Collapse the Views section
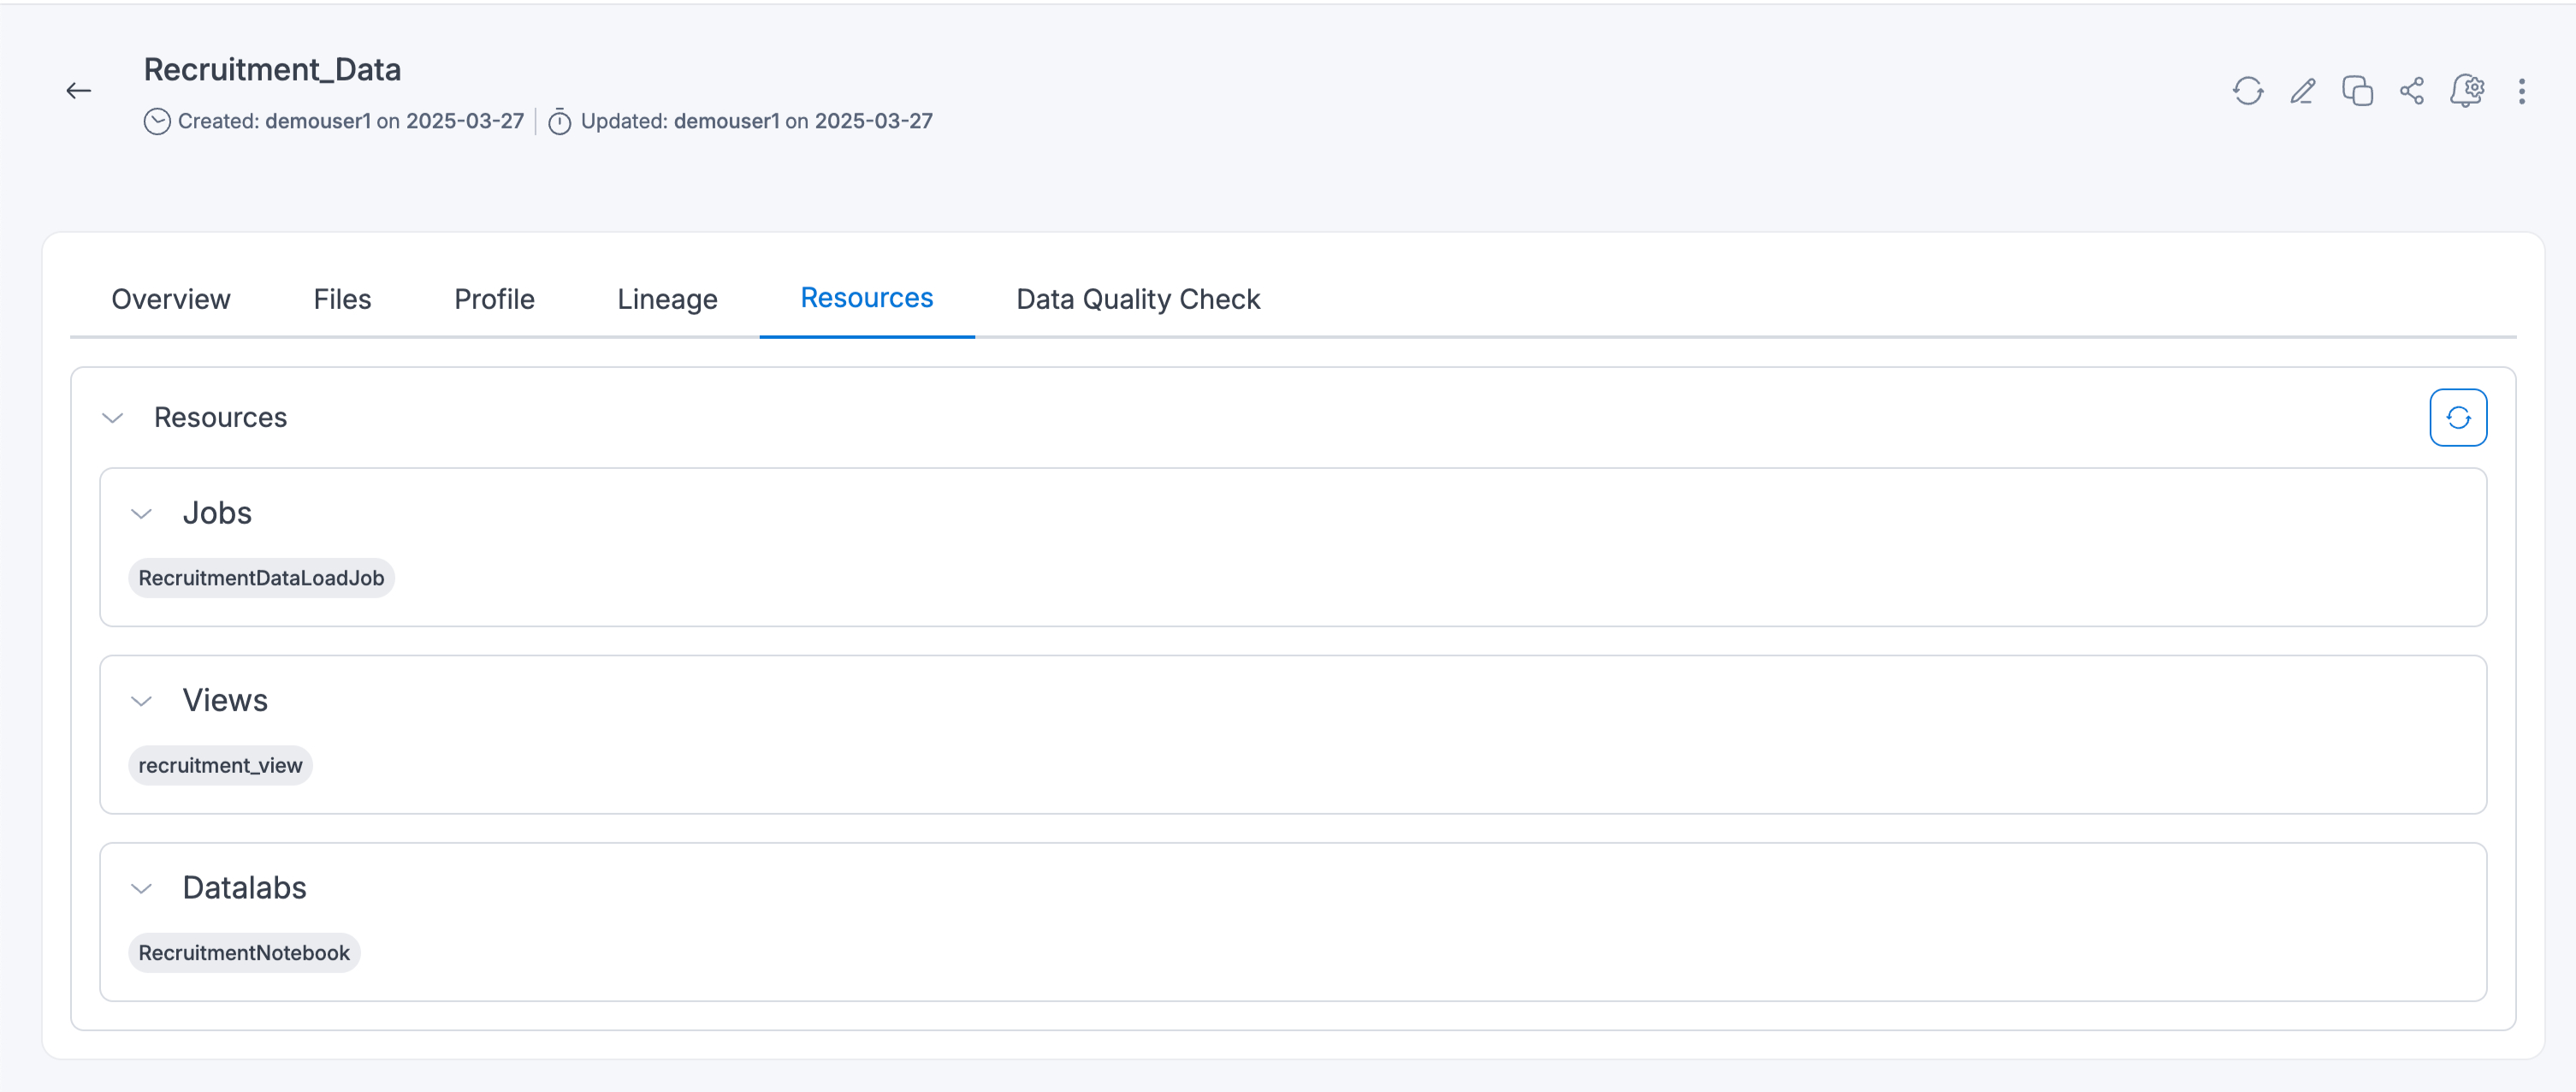Image resolution: width=2576 pixels, height=1092 pixels. pyautogui.click(x=142, y=701)
